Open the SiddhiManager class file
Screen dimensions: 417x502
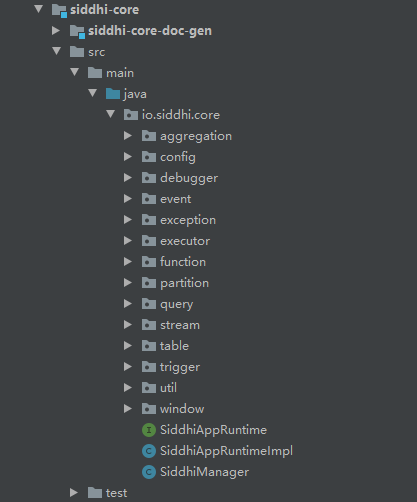pyautogui.click(x=204, y=472)
